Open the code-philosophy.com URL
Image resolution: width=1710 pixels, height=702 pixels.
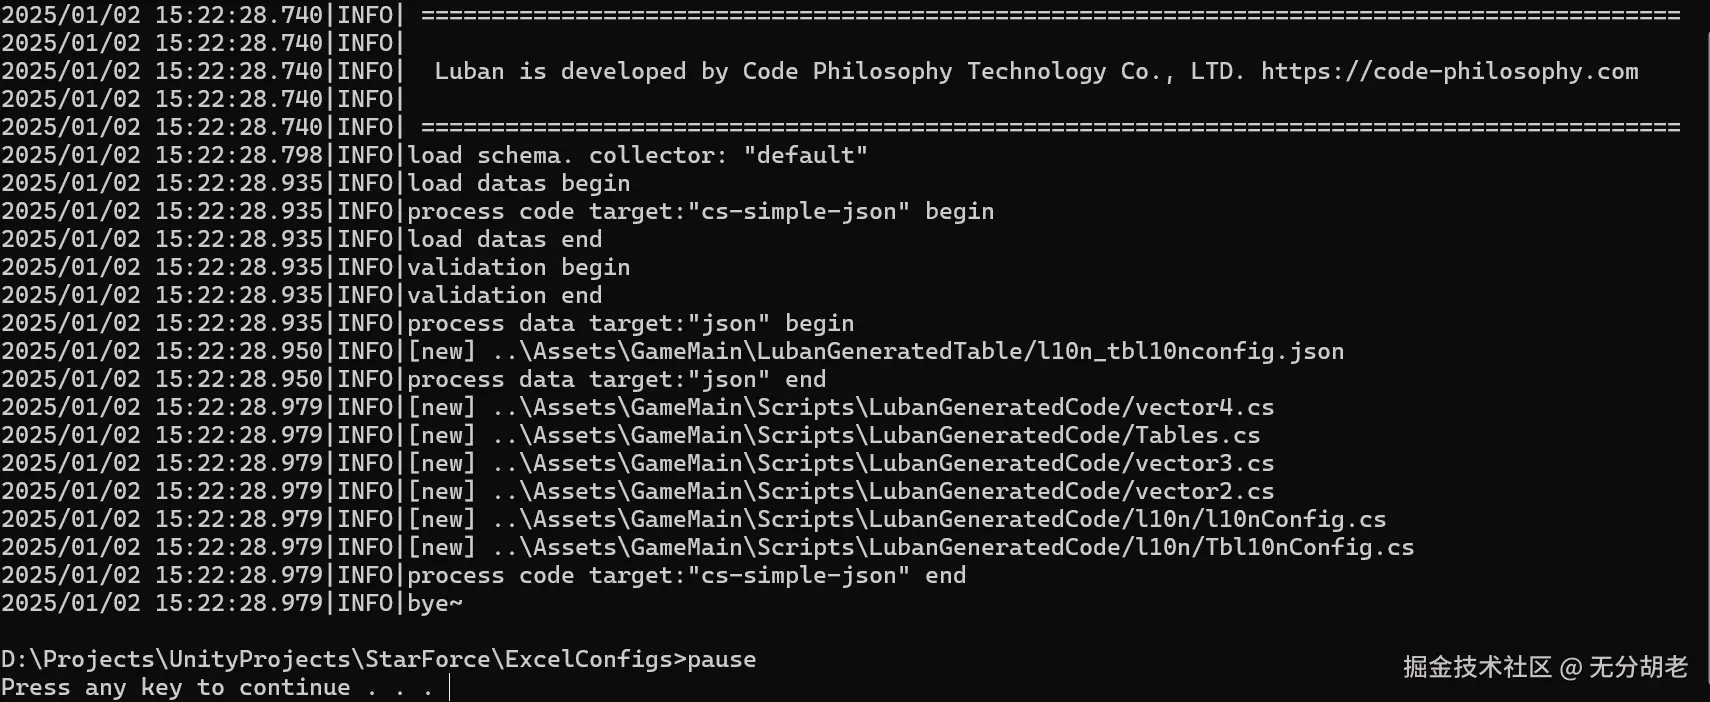[x=1449, y=71]
